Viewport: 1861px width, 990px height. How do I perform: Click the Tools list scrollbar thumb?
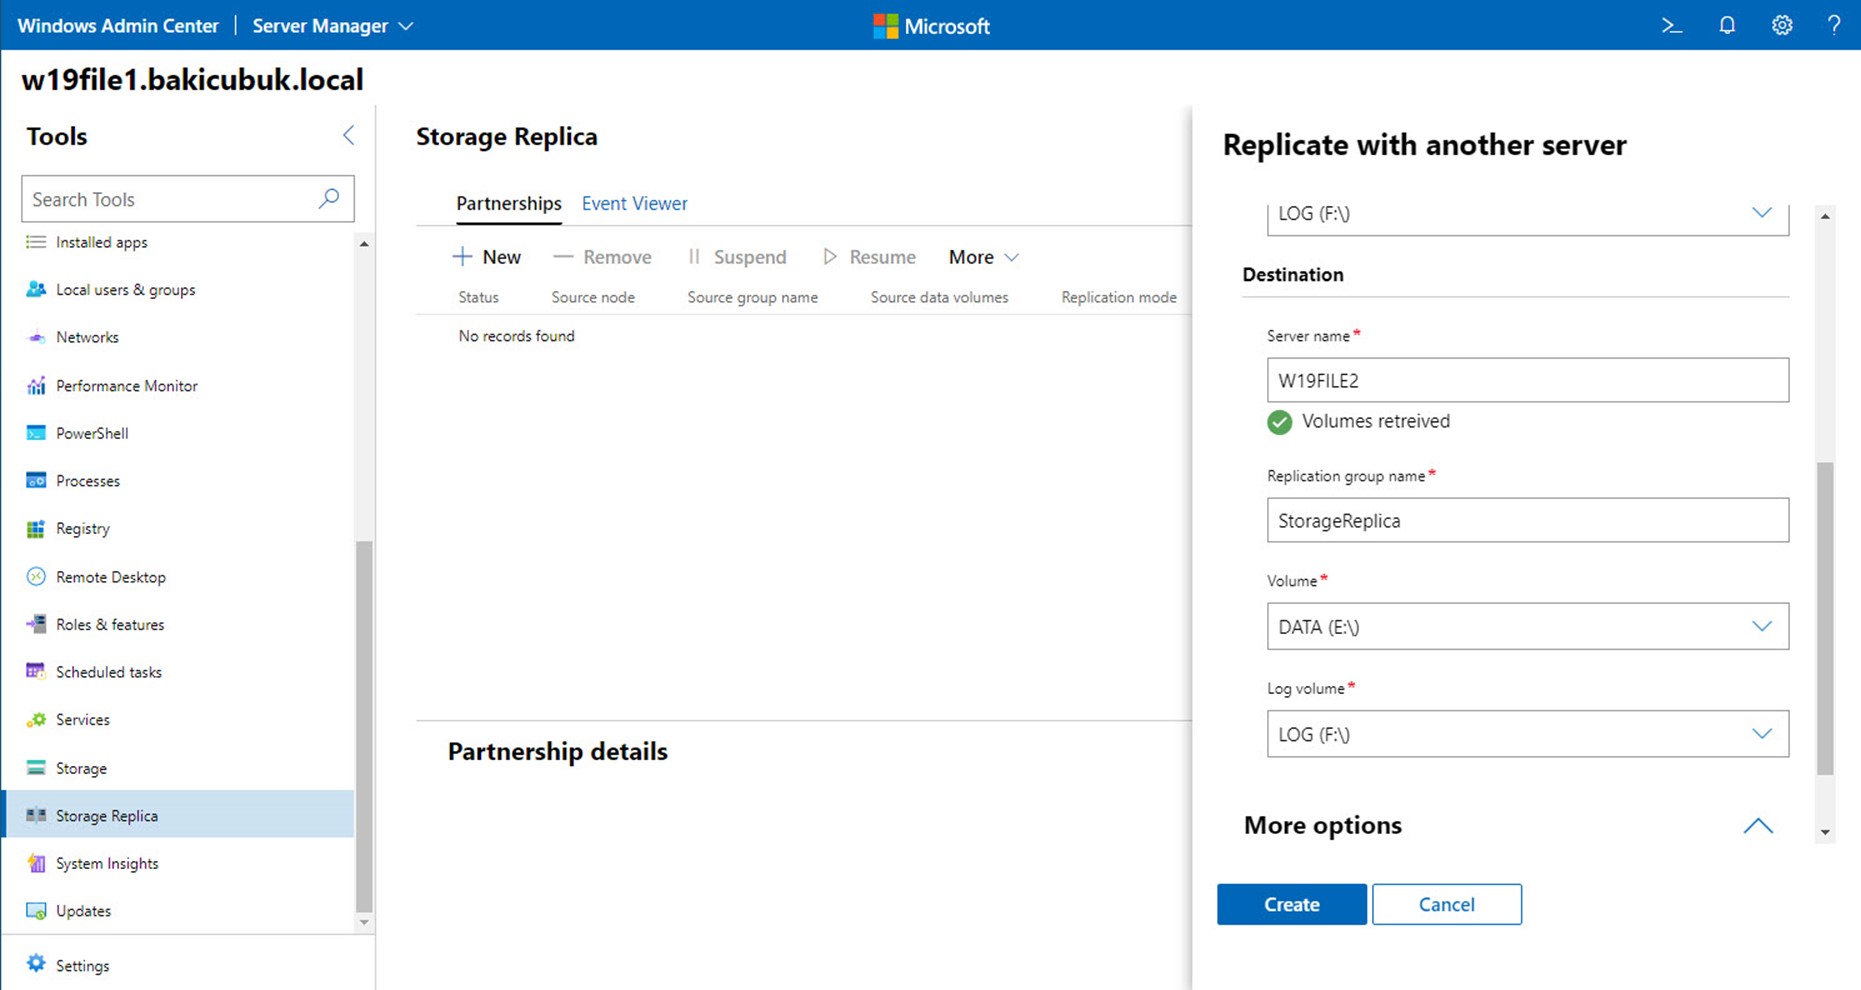pos(364,725)
